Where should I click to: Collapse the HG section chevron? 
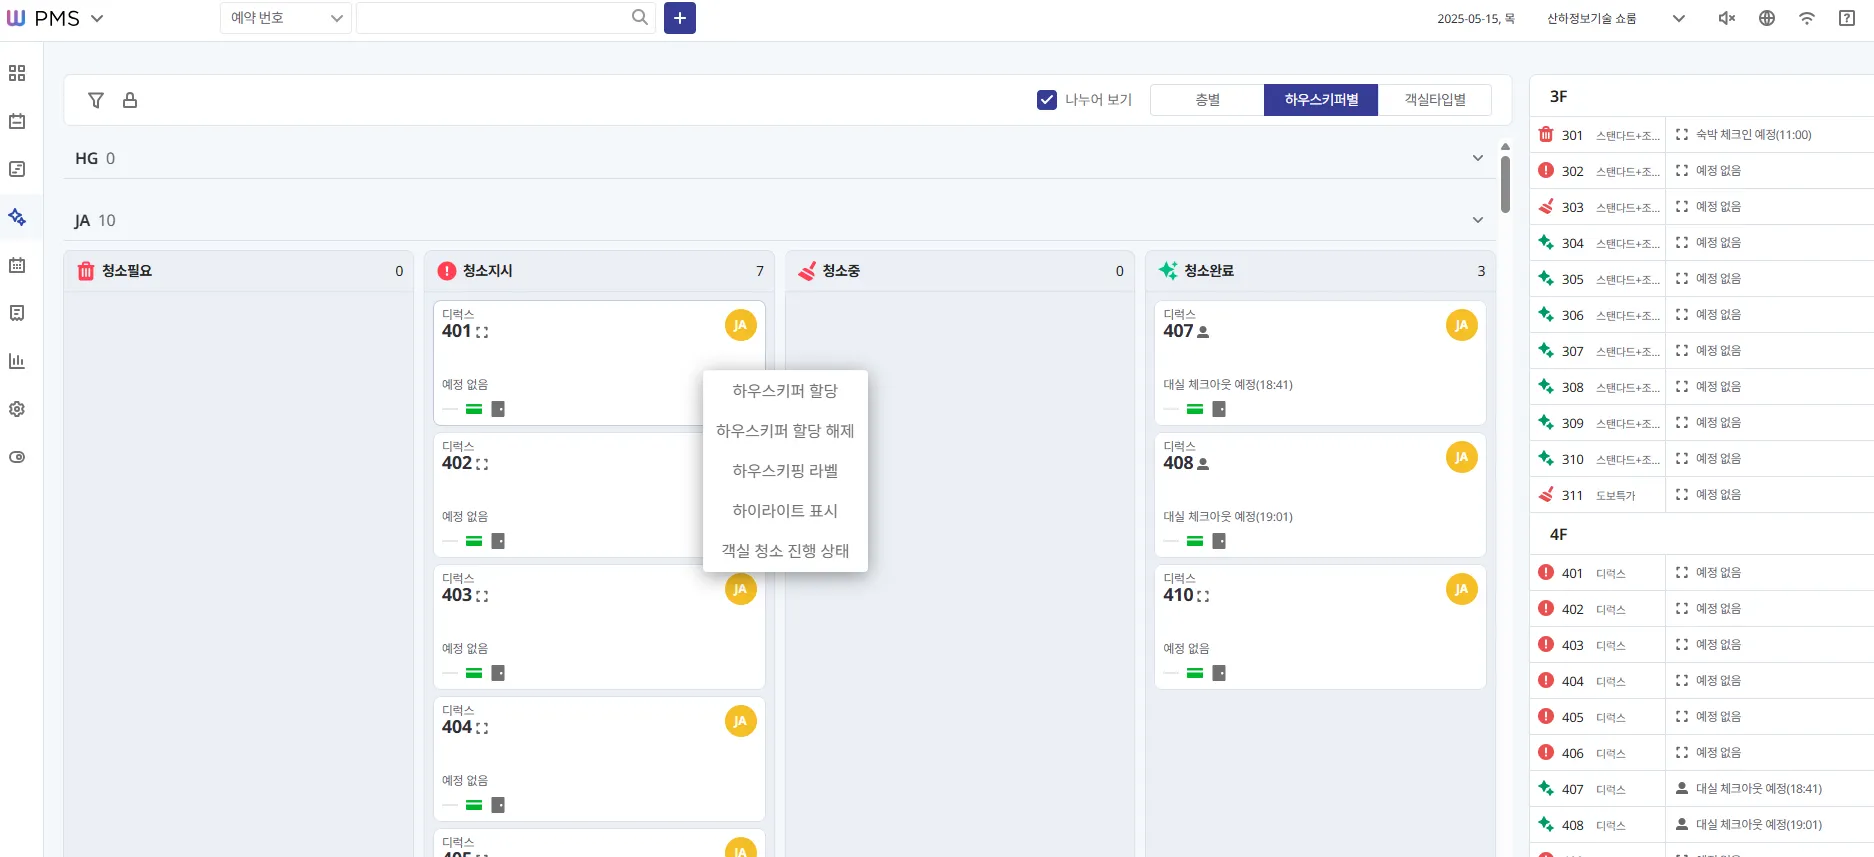1478,158
